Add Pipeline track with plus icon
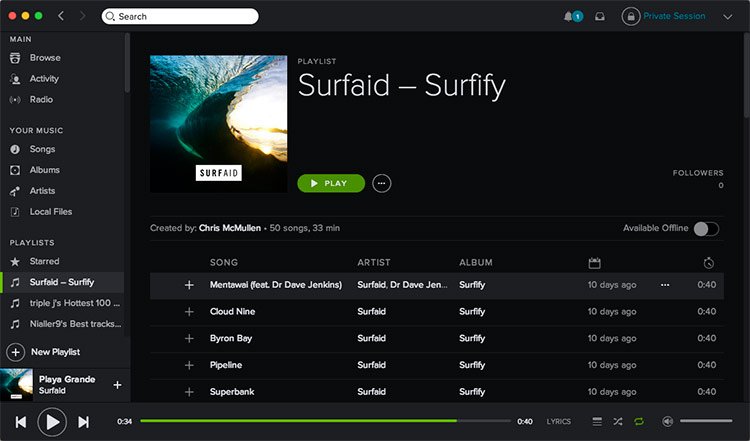 pos(189,365)
